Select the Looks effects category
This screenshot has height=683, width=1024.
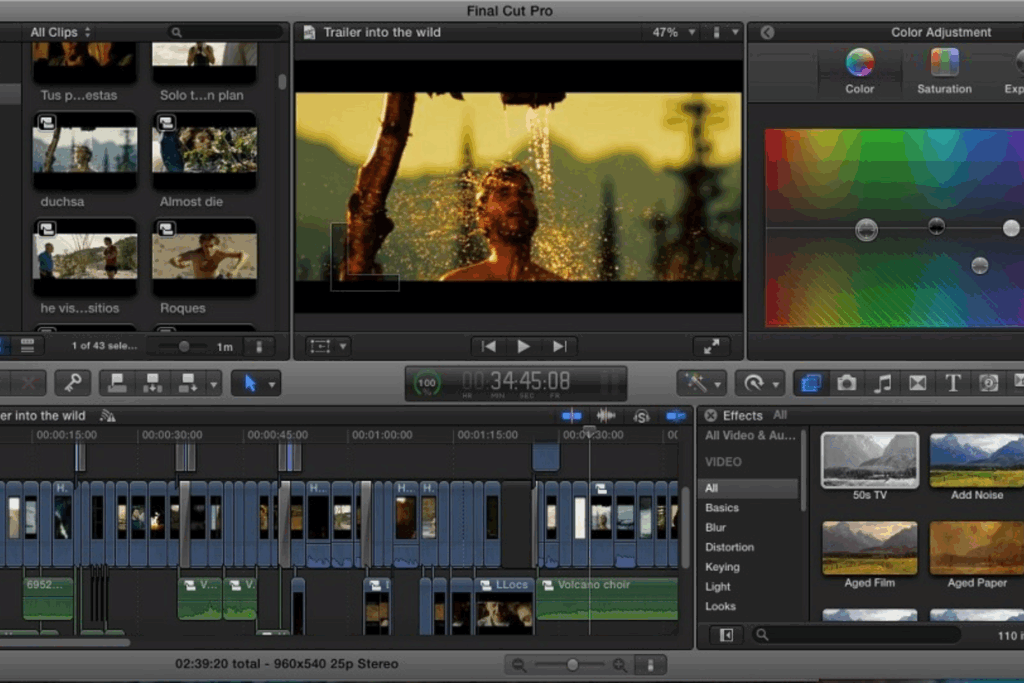720,606
